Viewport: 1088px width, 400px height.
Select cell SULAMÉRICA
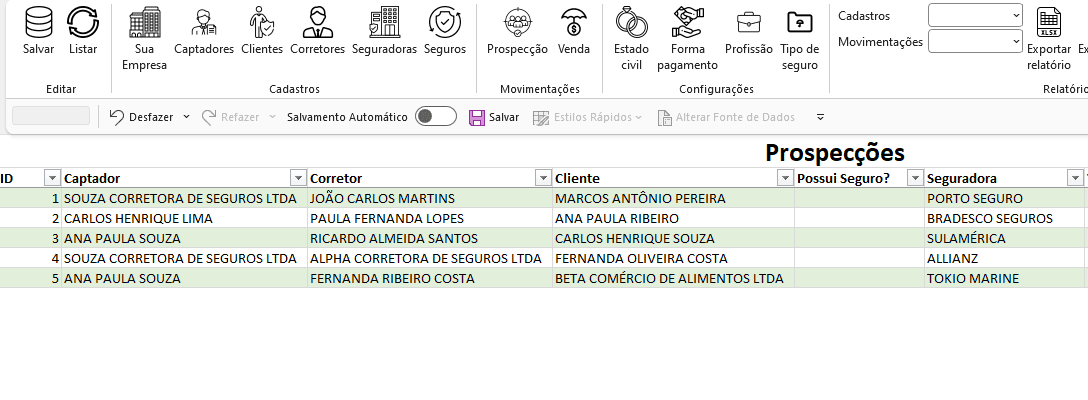tap(1004, 239)
